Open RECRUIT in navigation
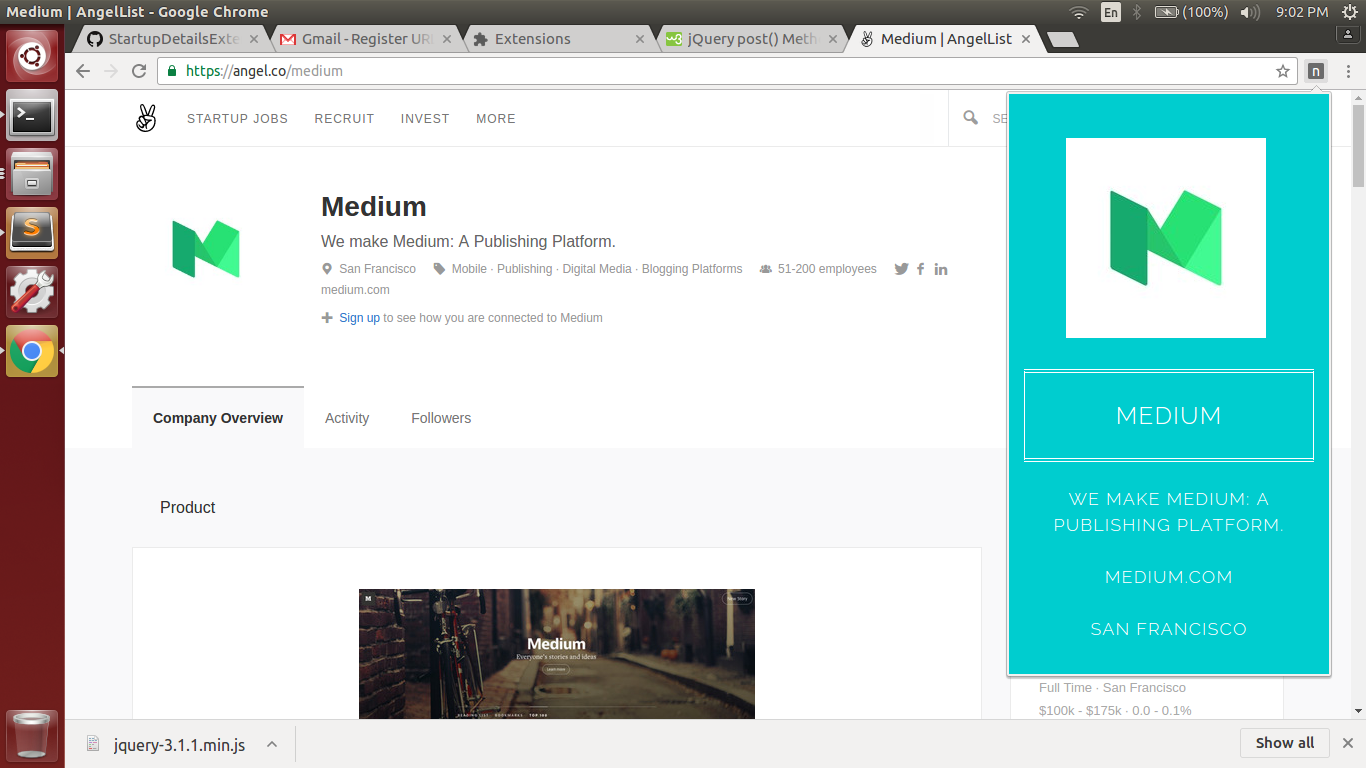 [344, 118]
